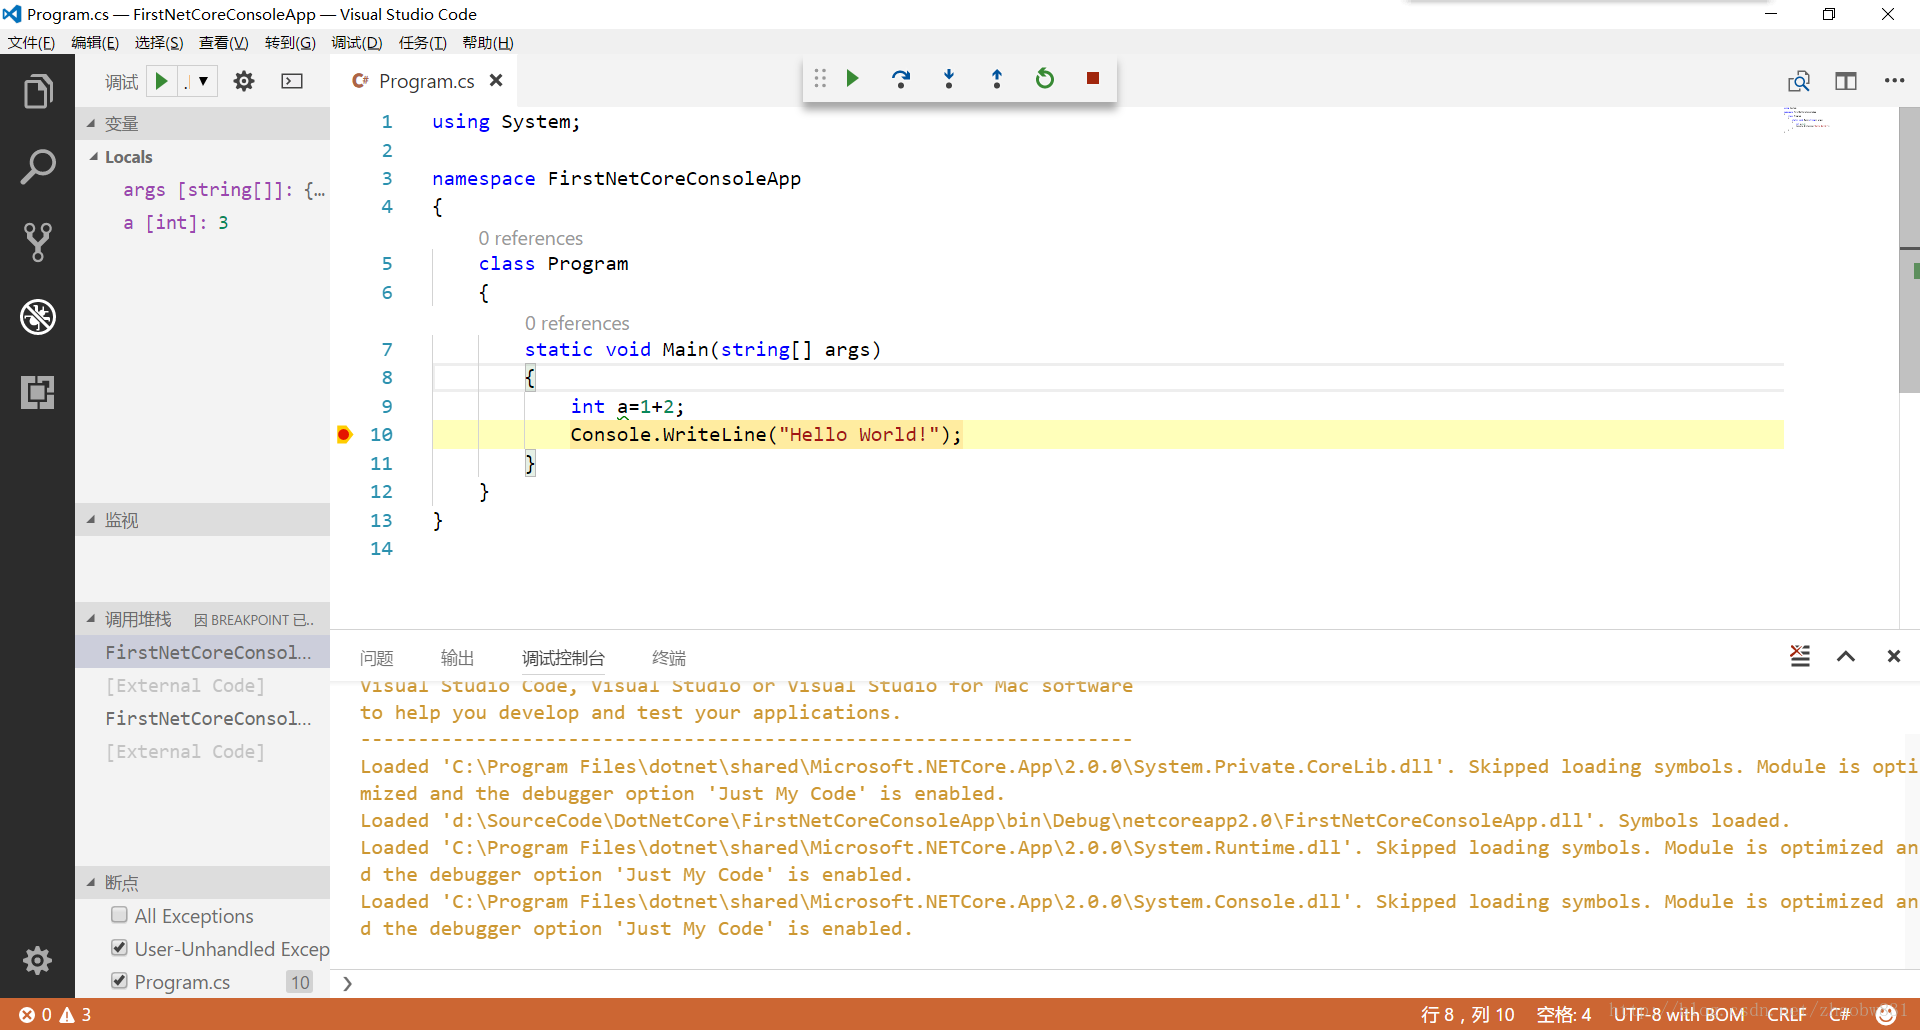Click the cursor position 行 8, 列 10 indicator

[1468, 1014]
